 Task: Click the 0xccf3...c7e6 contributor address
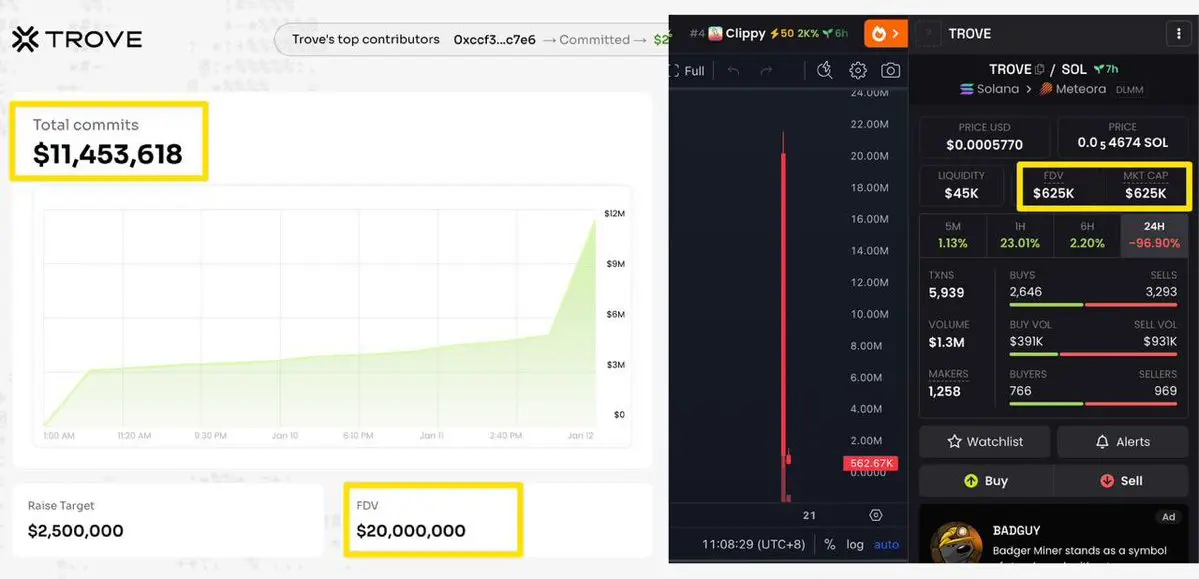click(494, 40)
